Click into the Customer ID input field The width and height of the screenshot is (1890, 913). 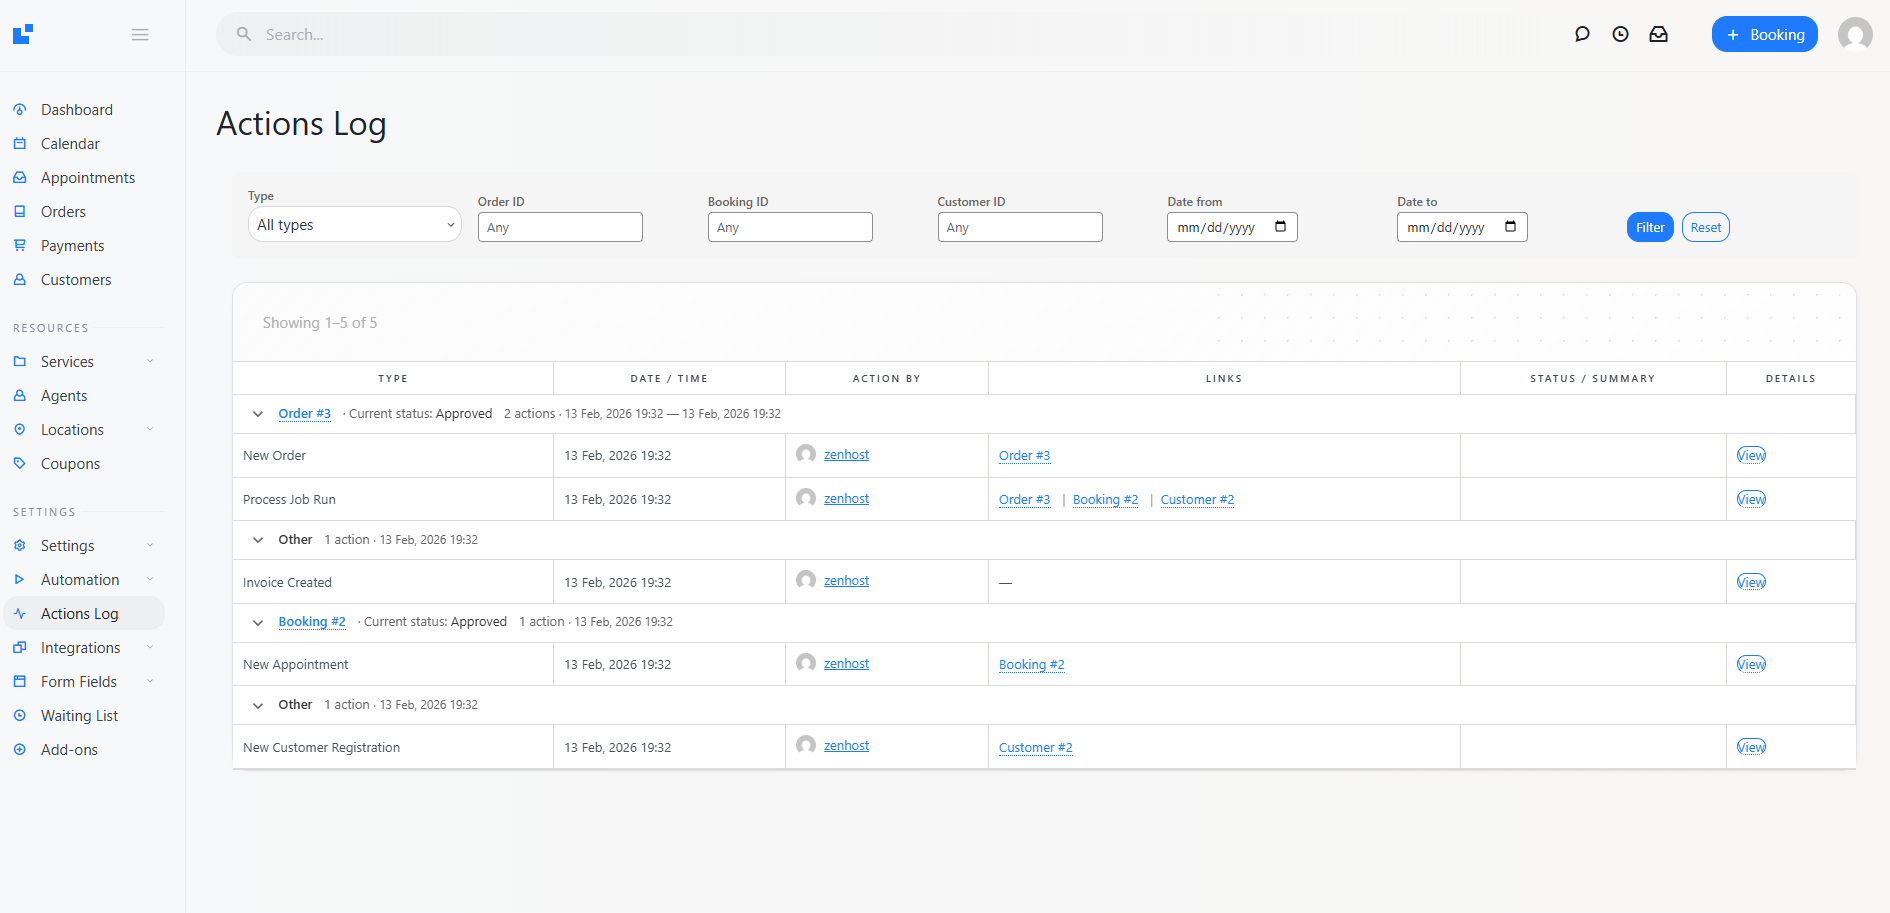point(1019,228)
